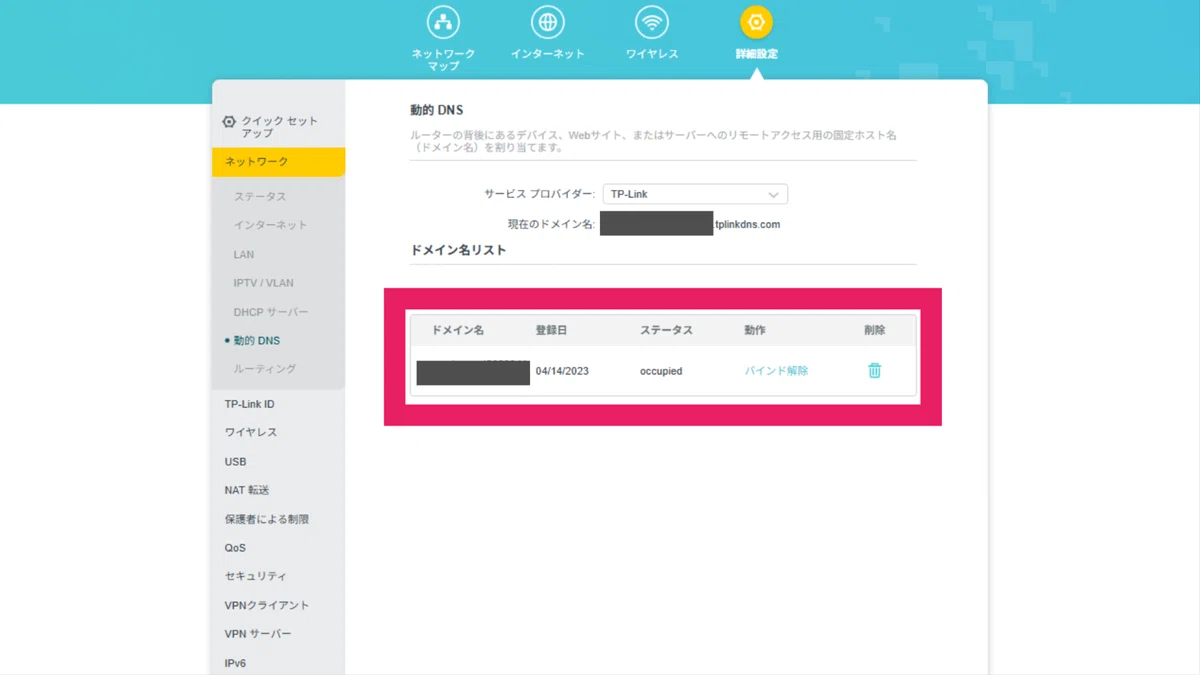Open LAN settings in the sidebar
1200x675 pixels.
click(x=244, y=255)
